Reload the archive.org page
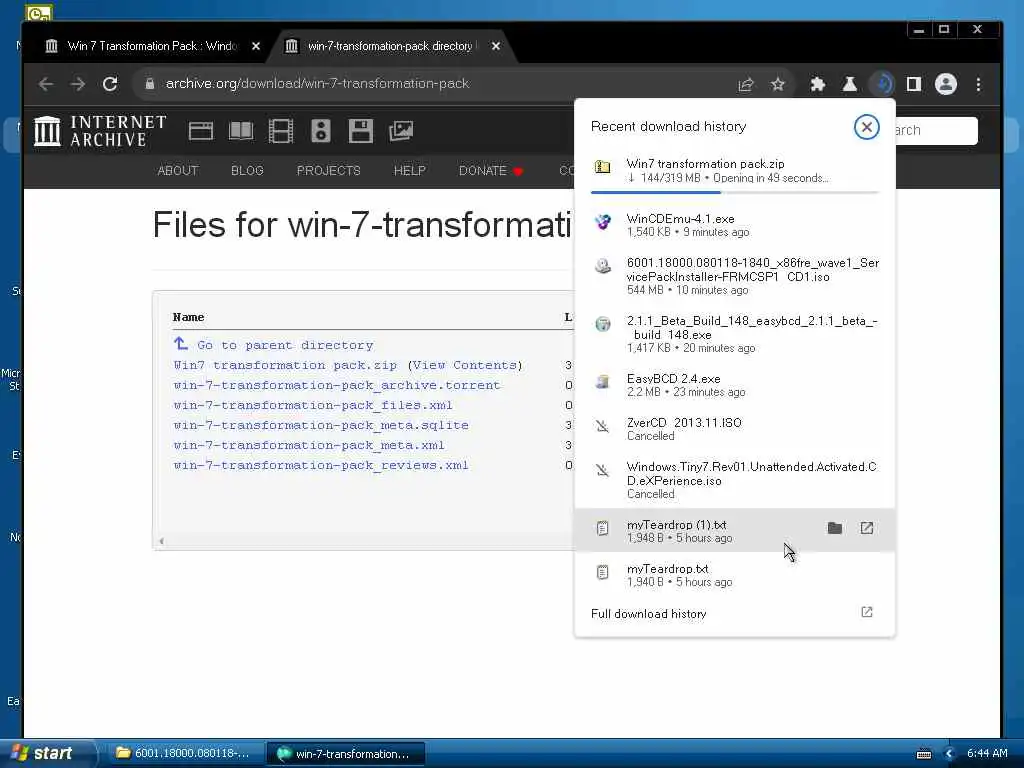This screenshot has width=1024, height=768. [110, 84]
